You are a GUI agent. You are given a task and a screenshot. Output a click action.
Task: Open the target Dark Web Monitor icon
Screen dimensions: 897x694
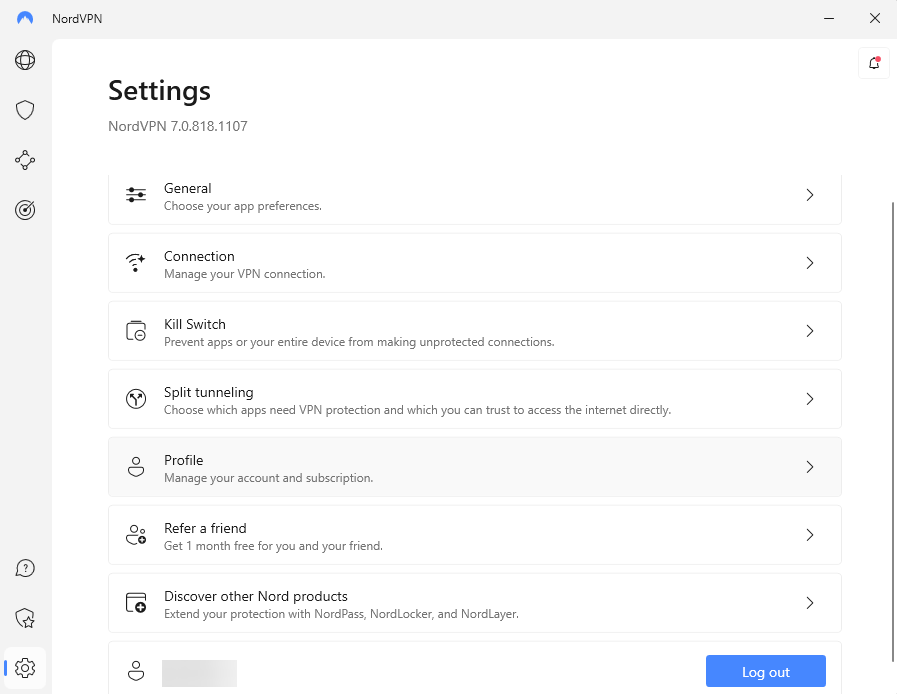pos(25,210)
